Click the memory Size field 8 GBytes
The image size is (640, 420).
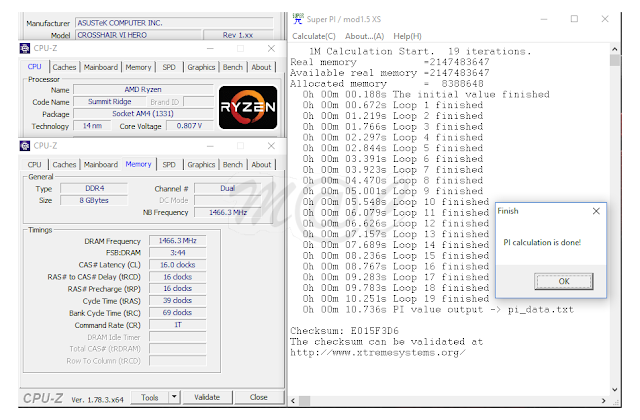(x=94, y=200)
